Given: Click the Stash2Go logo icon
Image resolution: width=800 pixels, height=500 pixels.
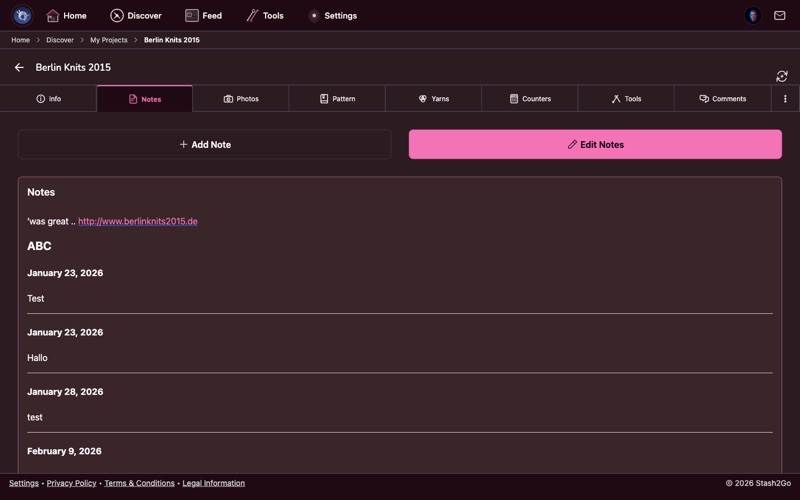Looking at the screenshot, I should pos(22,15).
